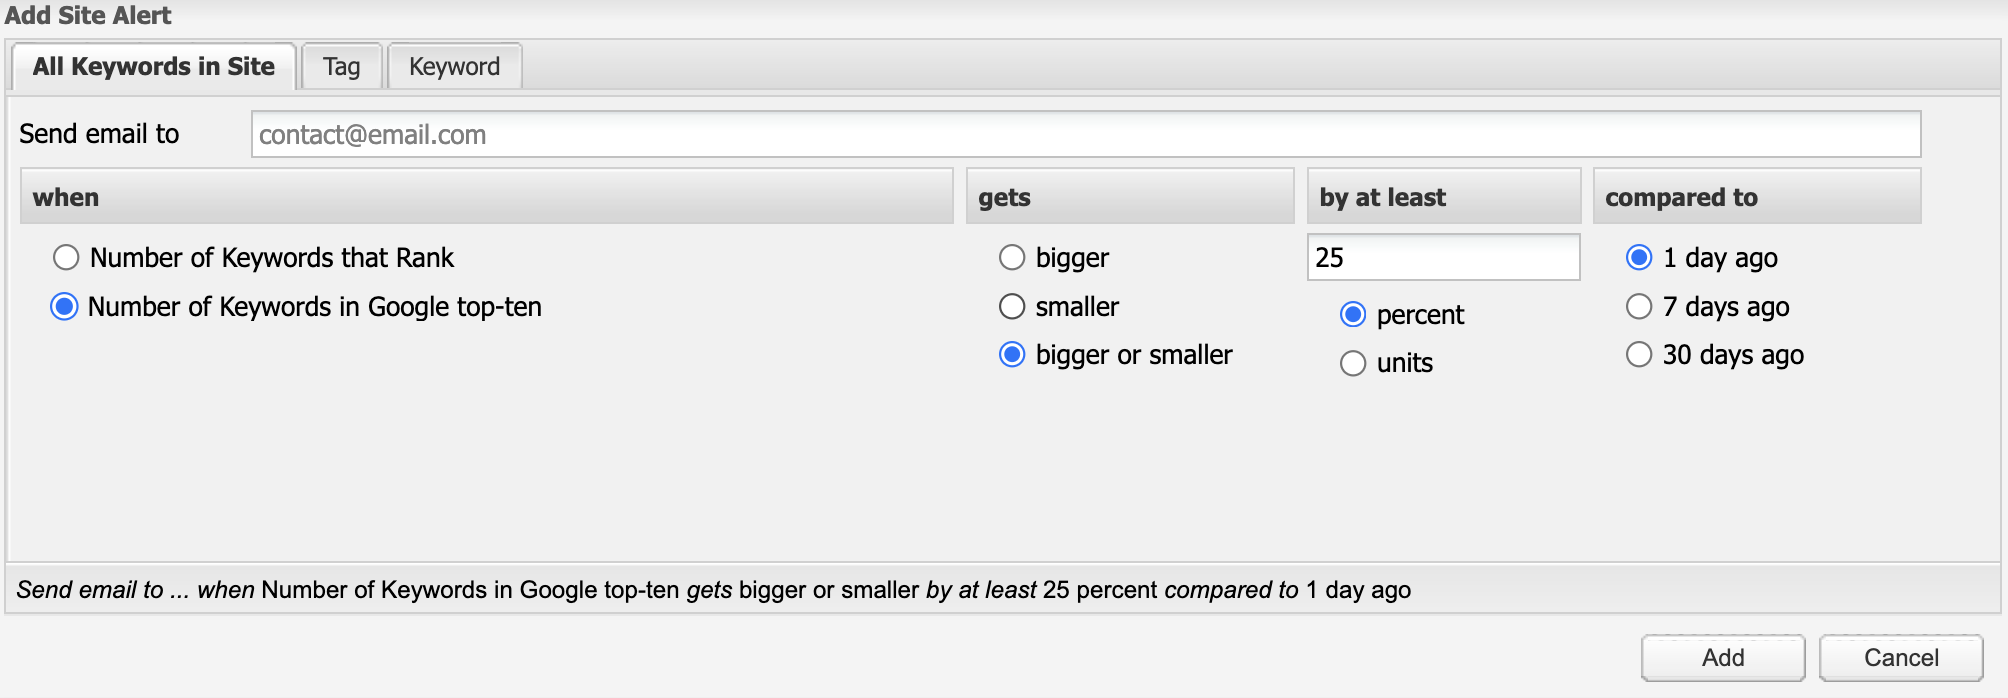Select Number of Keywords that Rank option
Image resolution: width=2008 pixels, height=698 pixels.
pos(66,258)
